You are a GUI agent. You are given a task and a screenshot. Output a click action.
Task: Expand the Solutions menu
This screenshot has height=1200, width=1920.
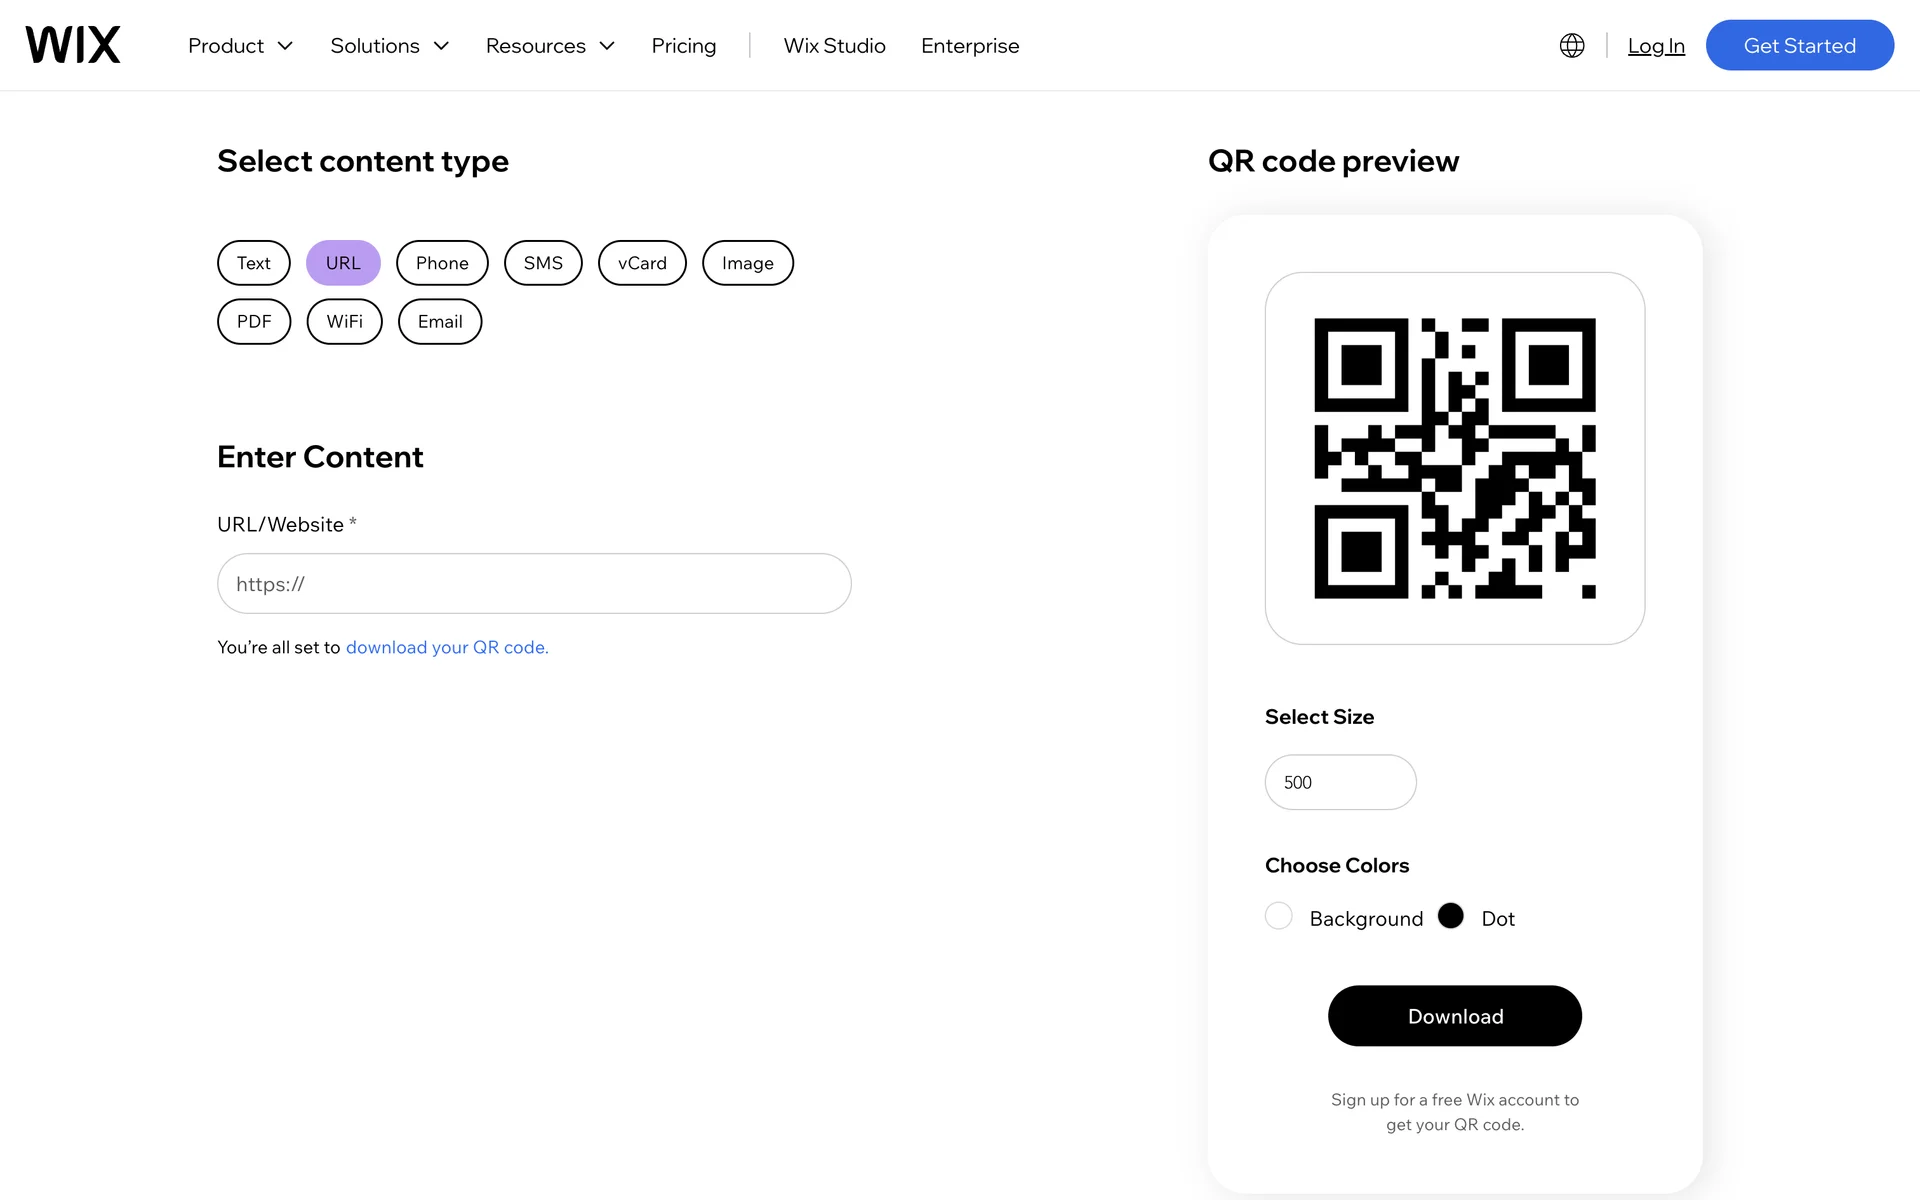[390, 45]
